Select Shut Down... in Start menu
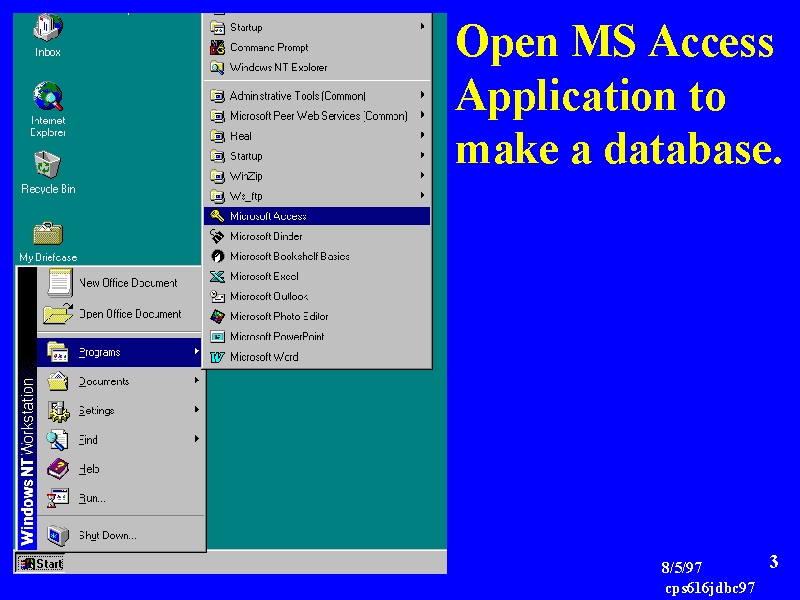This screenshot has width=800, height=600. 120,535
